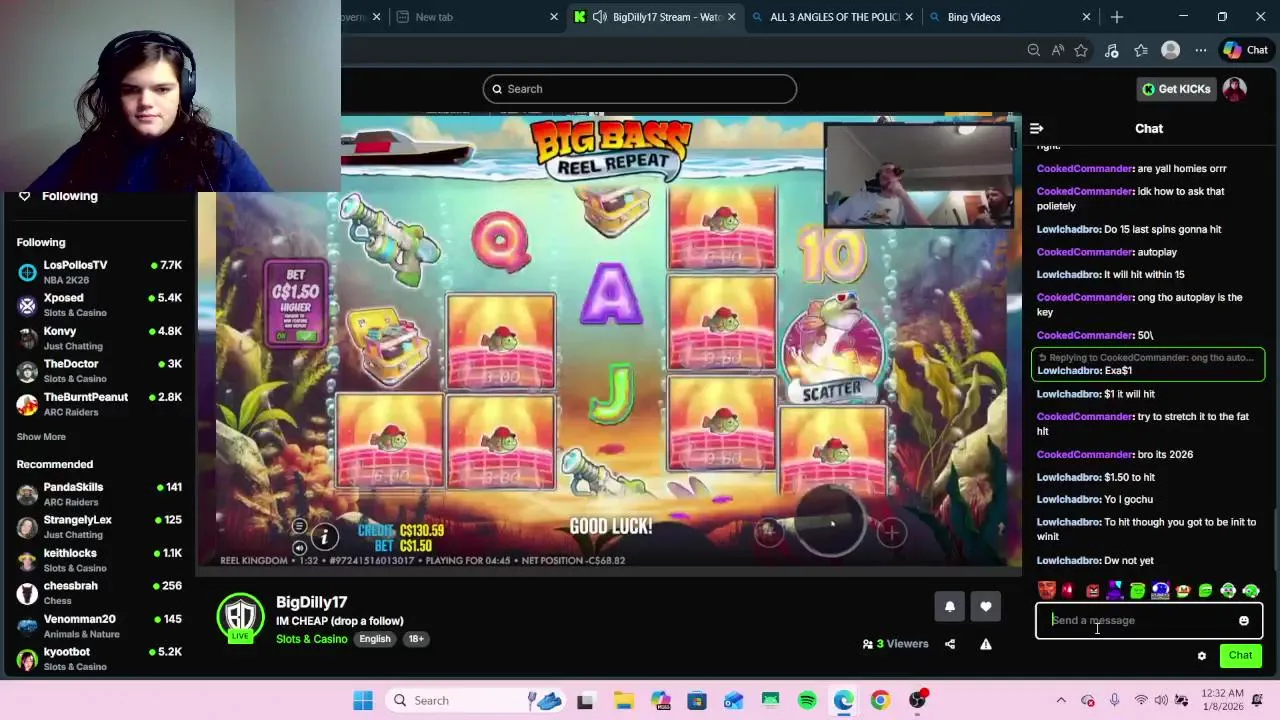Click the slot game spin button
Image resolution: width=1280 pixels, height=720 pixels.
[830, 521]
